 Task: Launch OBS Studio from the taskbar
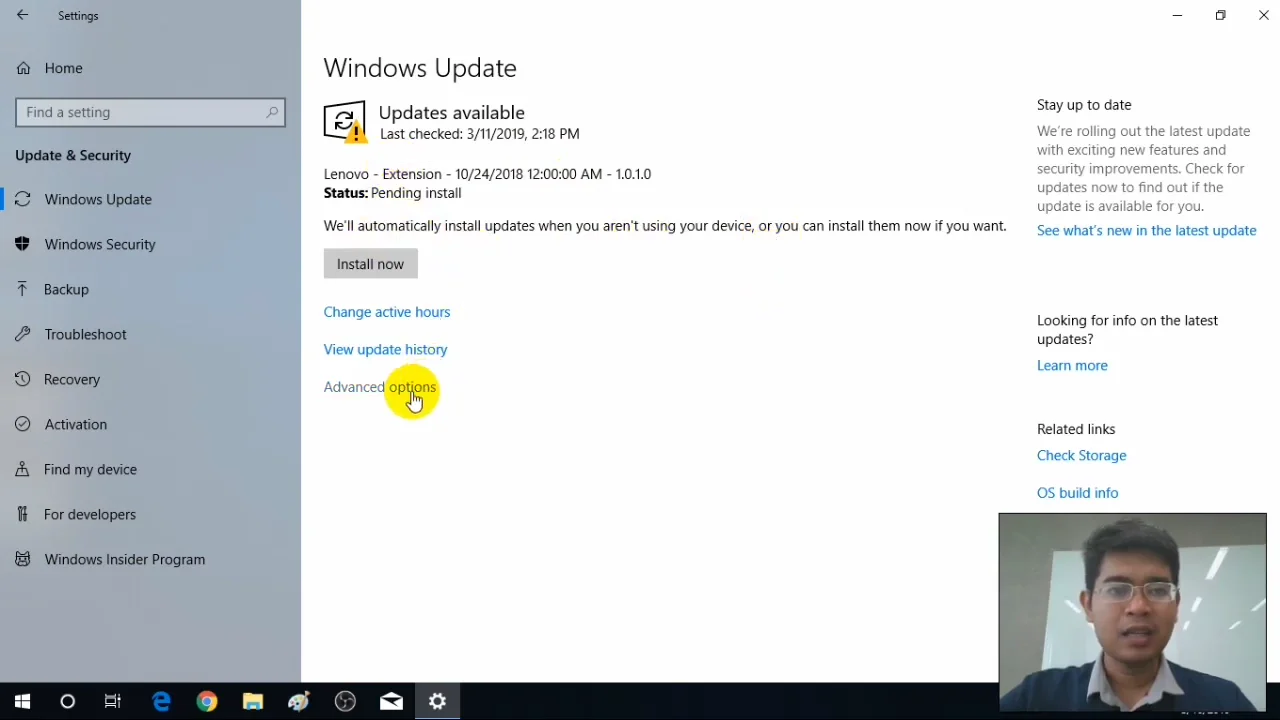coord(344,701)
